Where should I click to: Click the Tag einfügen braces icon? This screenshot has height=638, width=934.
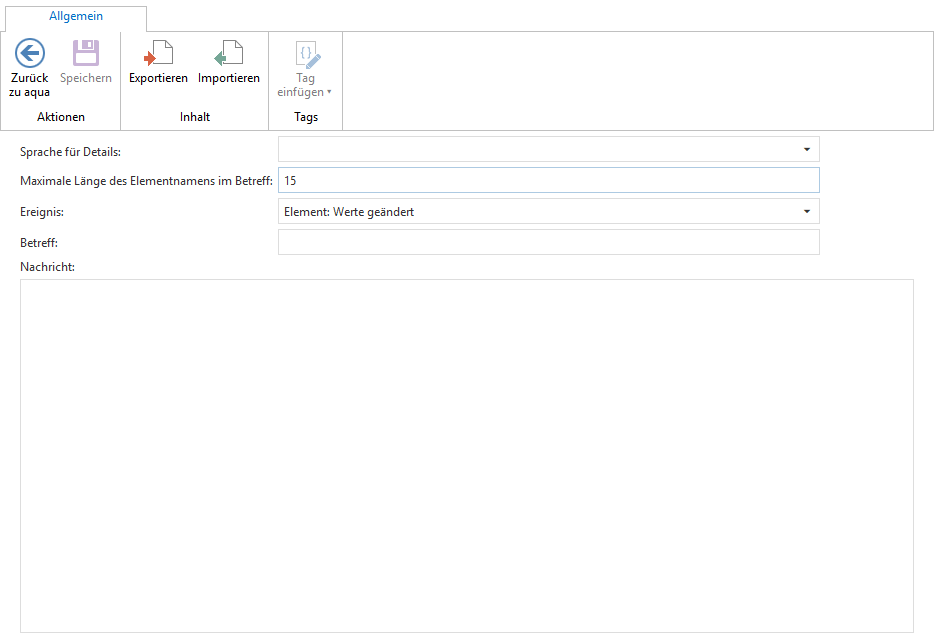click(x=306, y=53)
